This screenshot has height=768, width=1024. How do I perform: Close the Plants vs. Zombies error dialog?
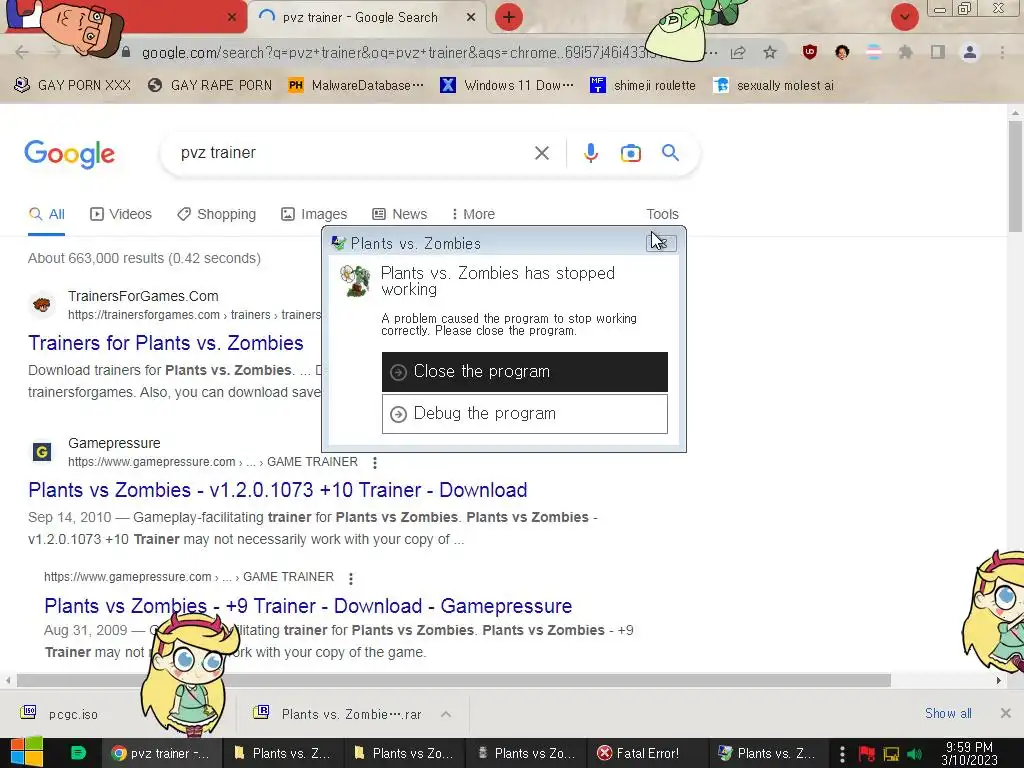(x=661, y=243)
